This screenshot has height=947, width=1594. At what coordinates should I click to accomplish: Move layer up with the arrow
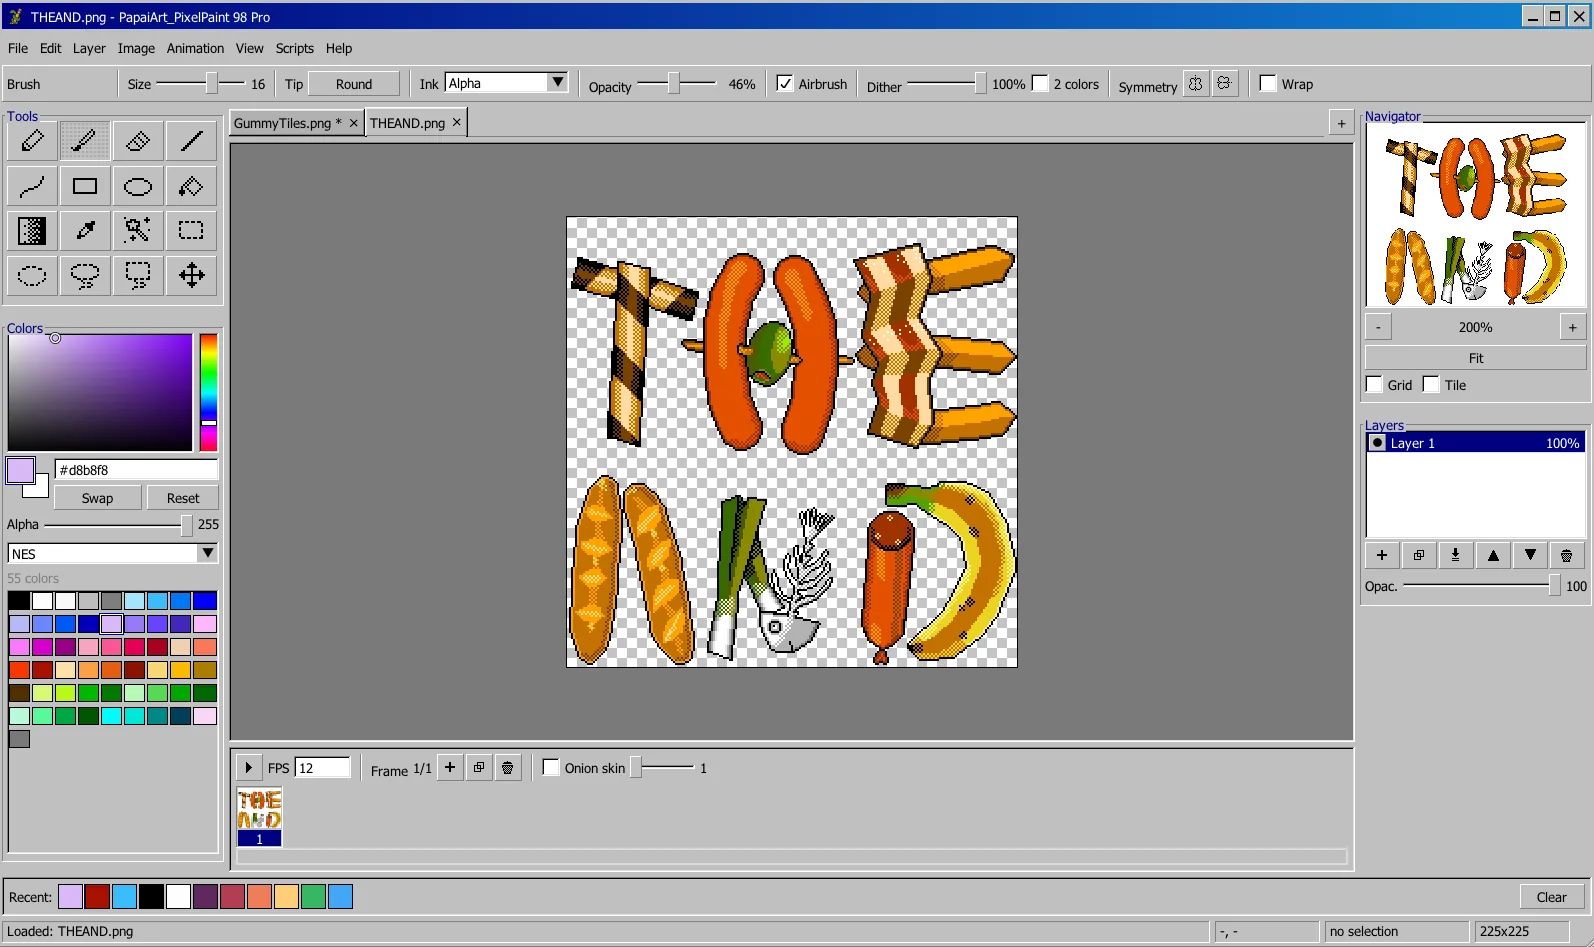1493,555
